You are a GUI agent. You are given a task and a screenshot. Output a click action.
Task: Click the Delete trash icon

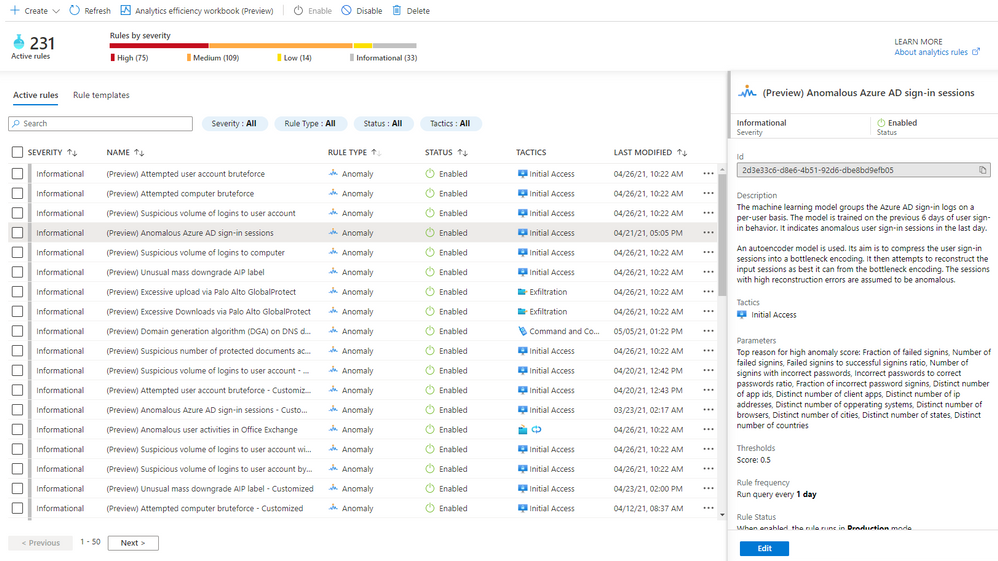click(397, 11)
